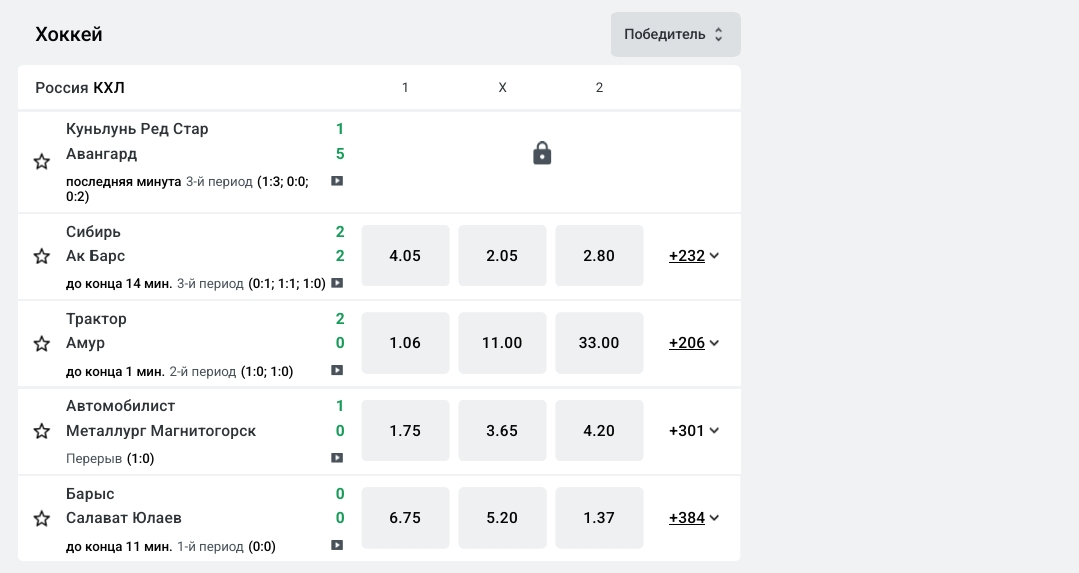The image size is (1079, 573).
Task: Open Барыс vs Салават Юлаев video stream
Action: coord(337,546)
